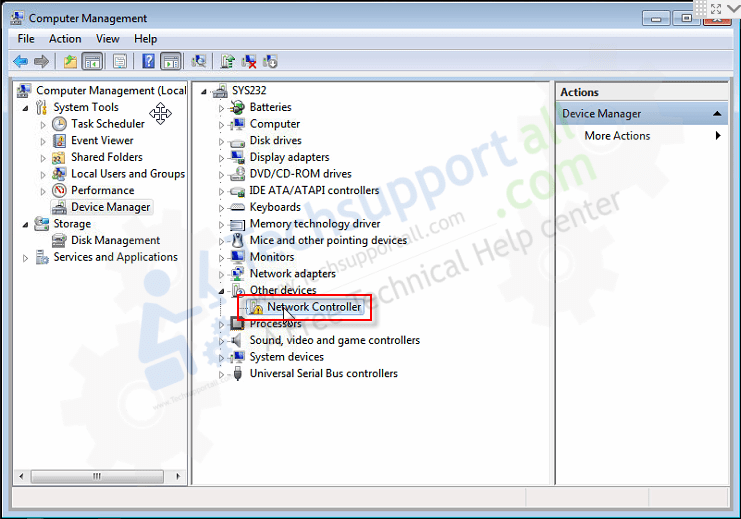Click the Sound, video and game controllers speaker icon

point(237,340)
